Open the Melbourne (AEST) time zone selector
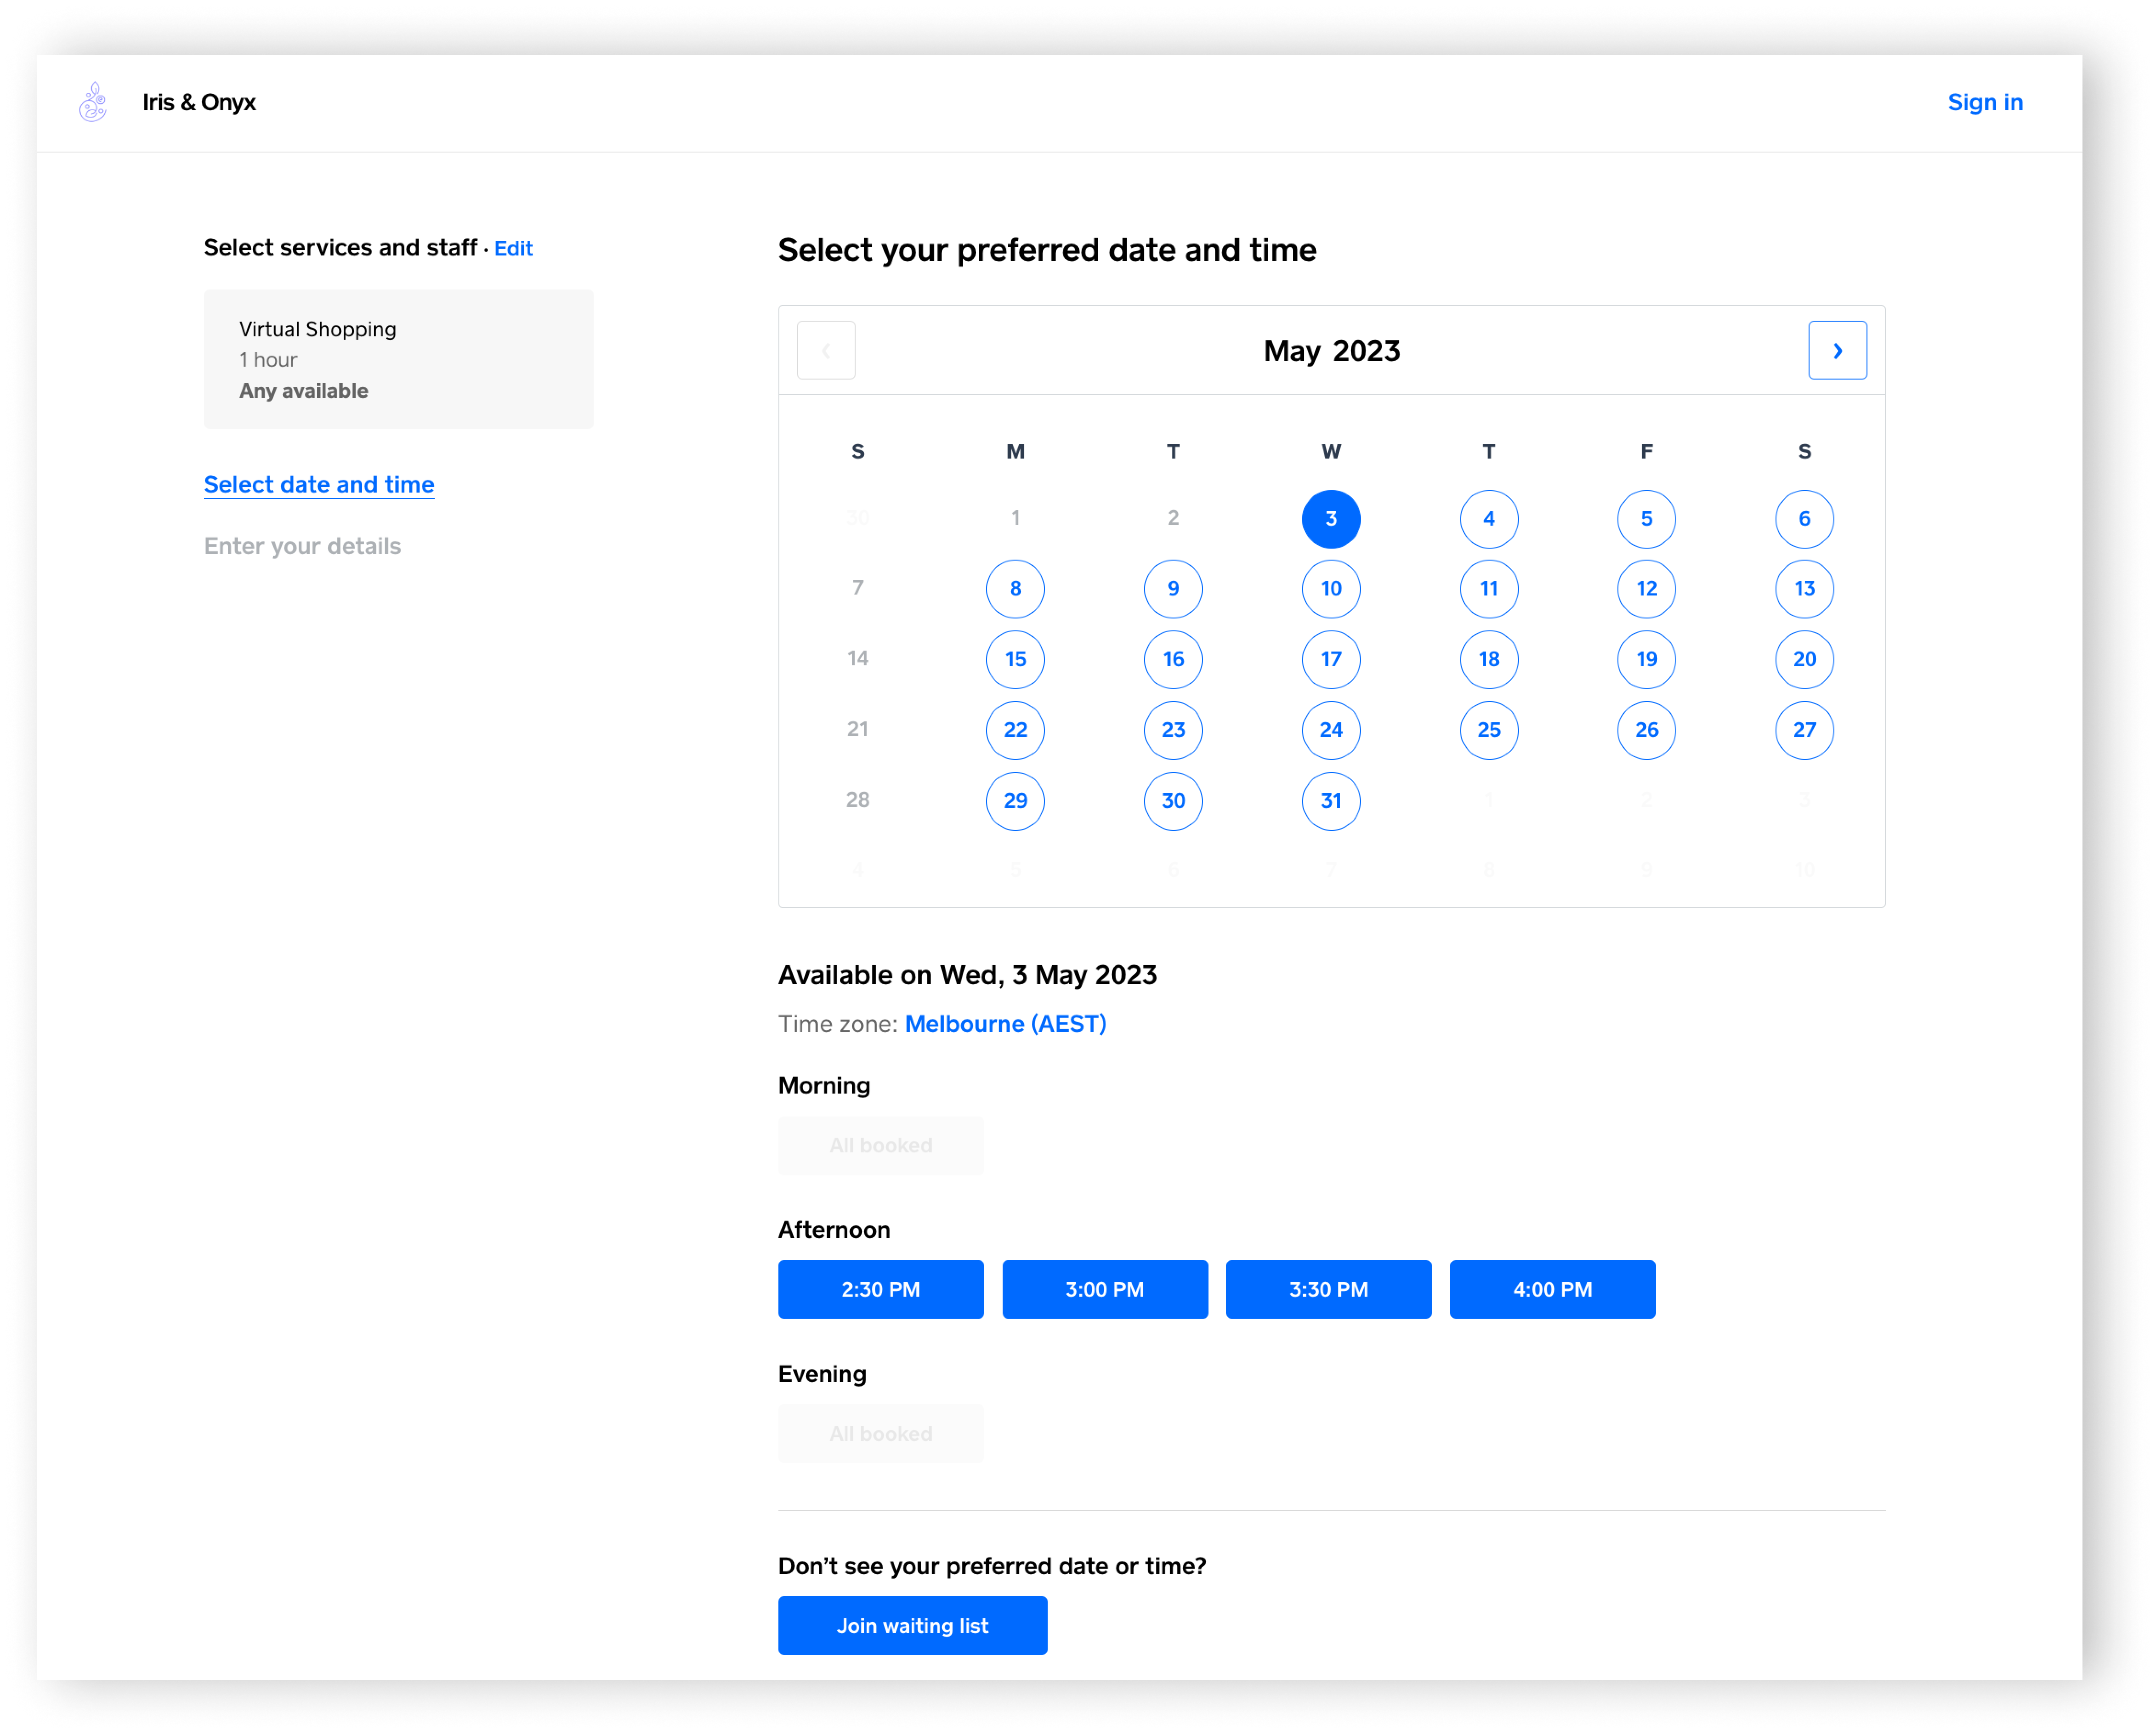Viewport: 2156px width, 1735px height. 1004,1024
